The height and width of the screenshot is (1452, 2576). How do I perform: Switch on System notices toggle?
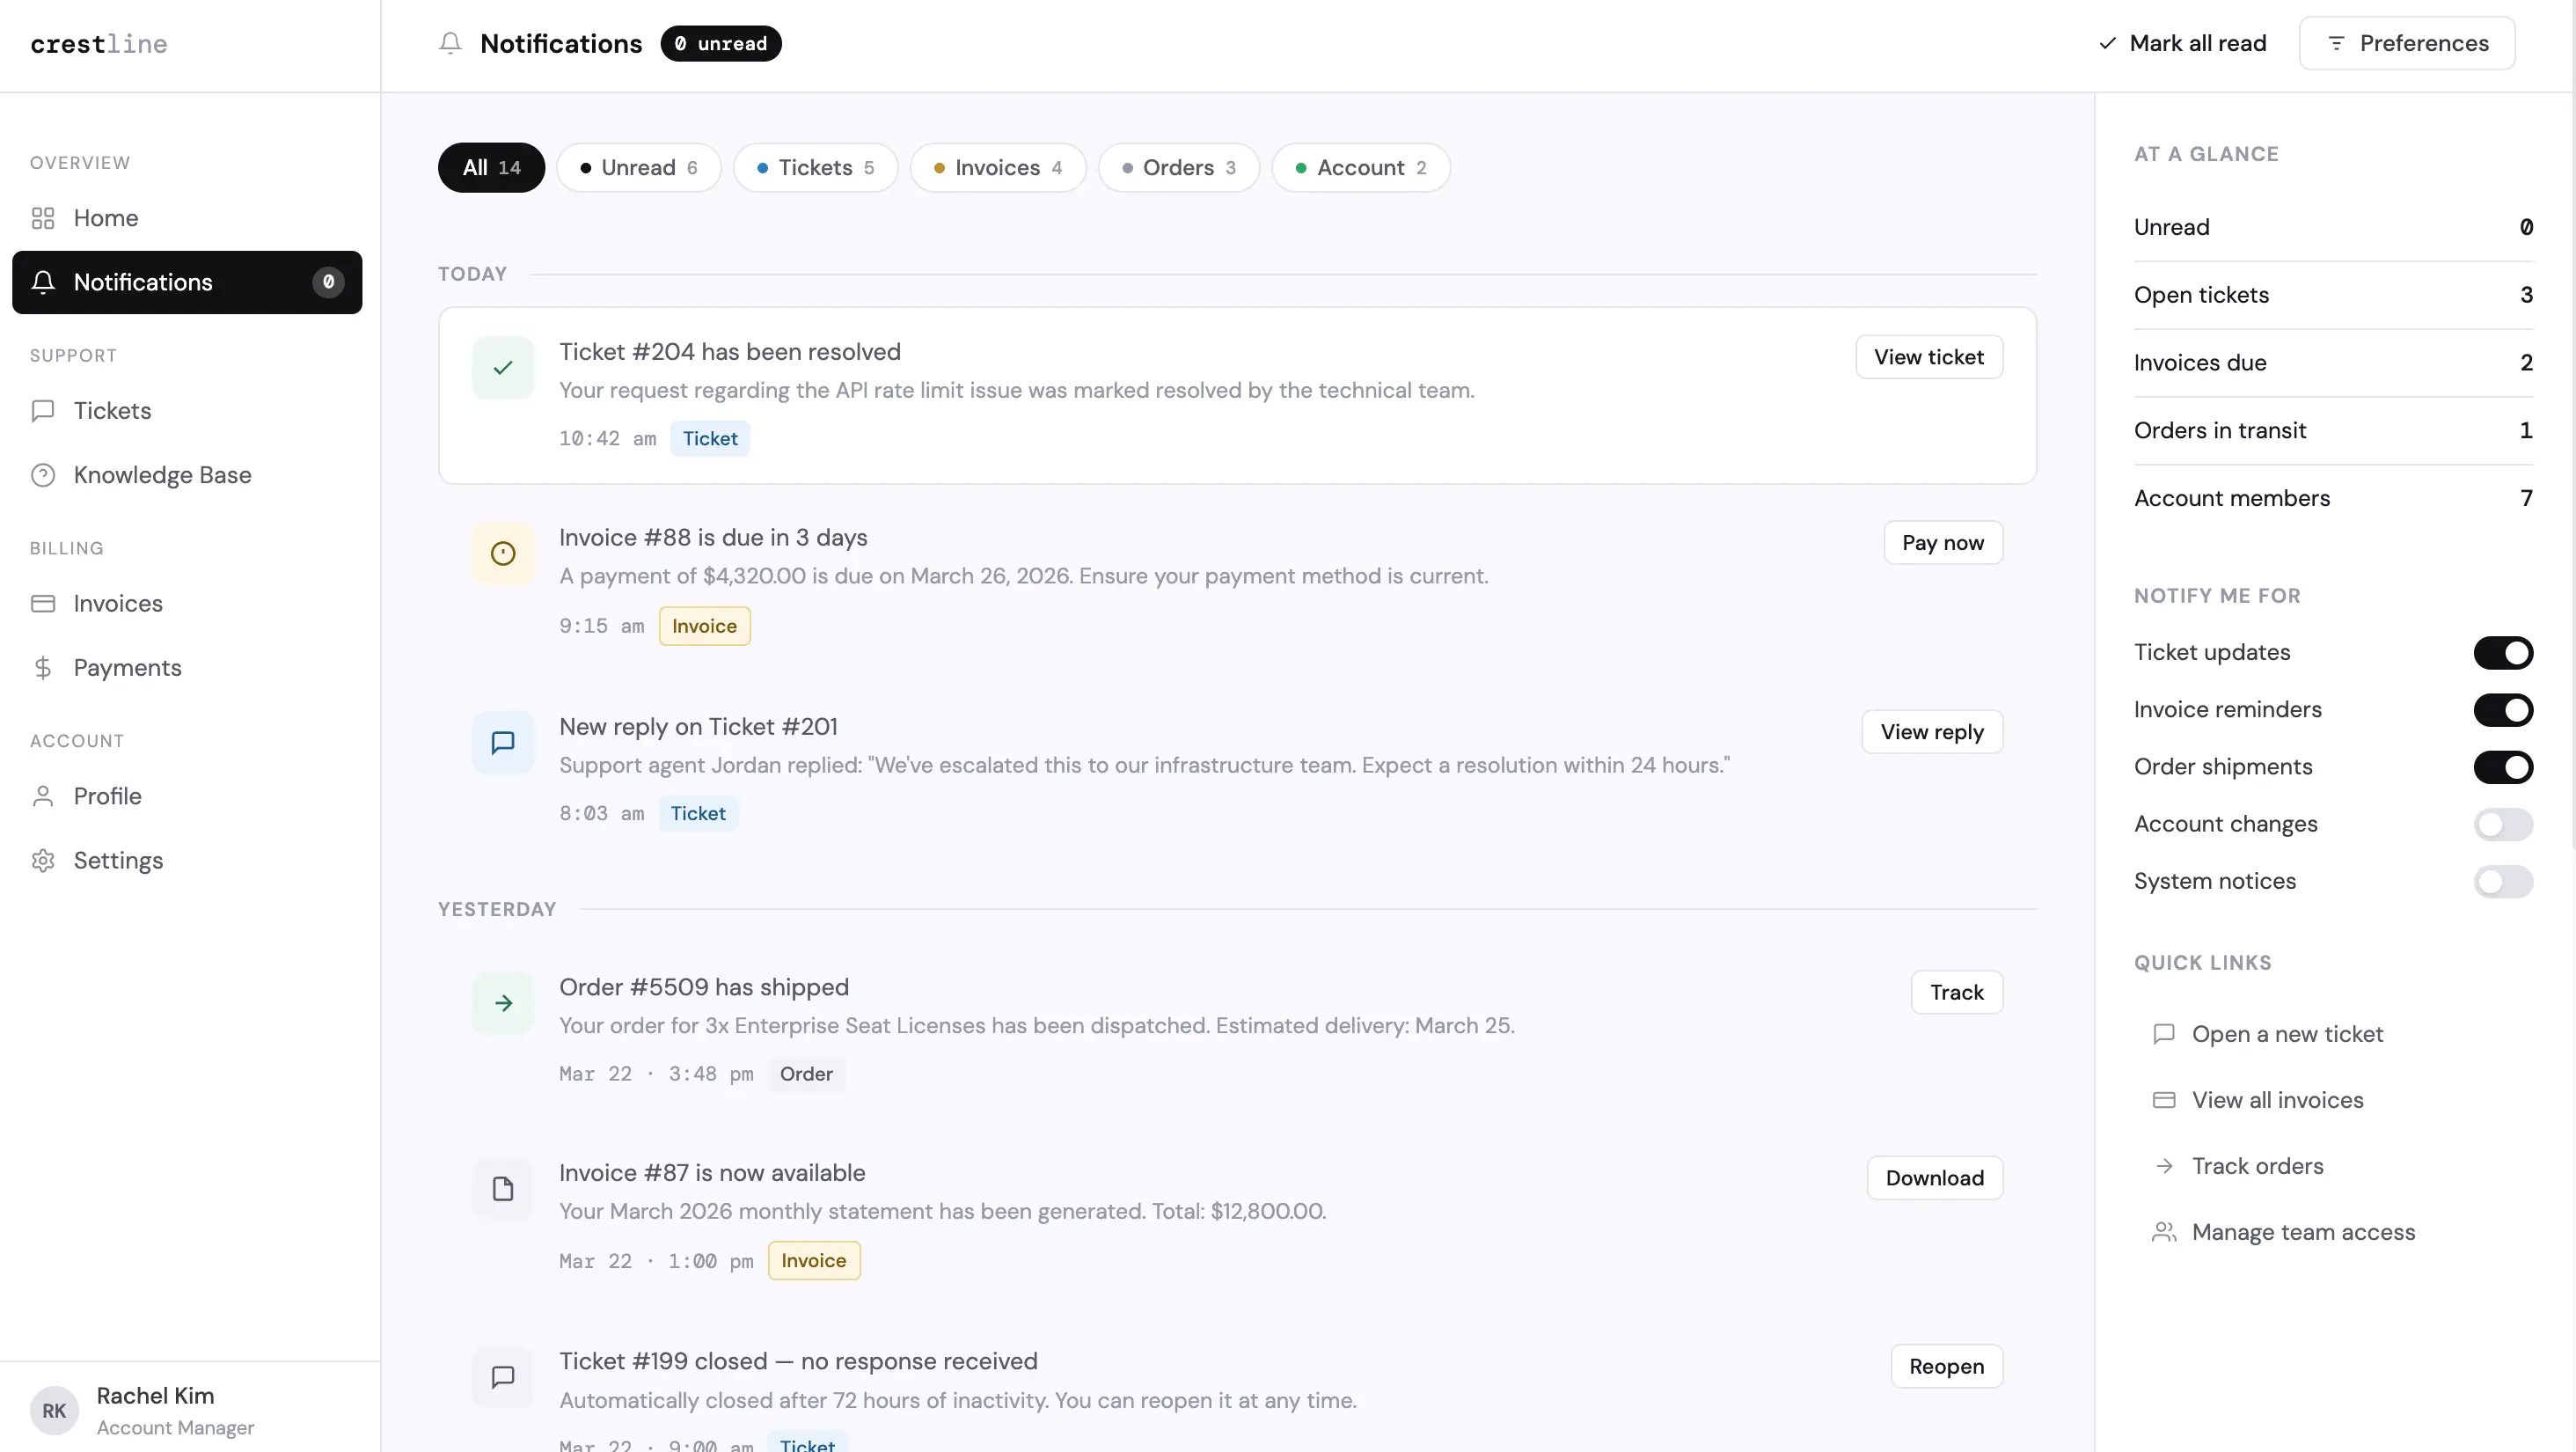click(x=2503, y=881)
